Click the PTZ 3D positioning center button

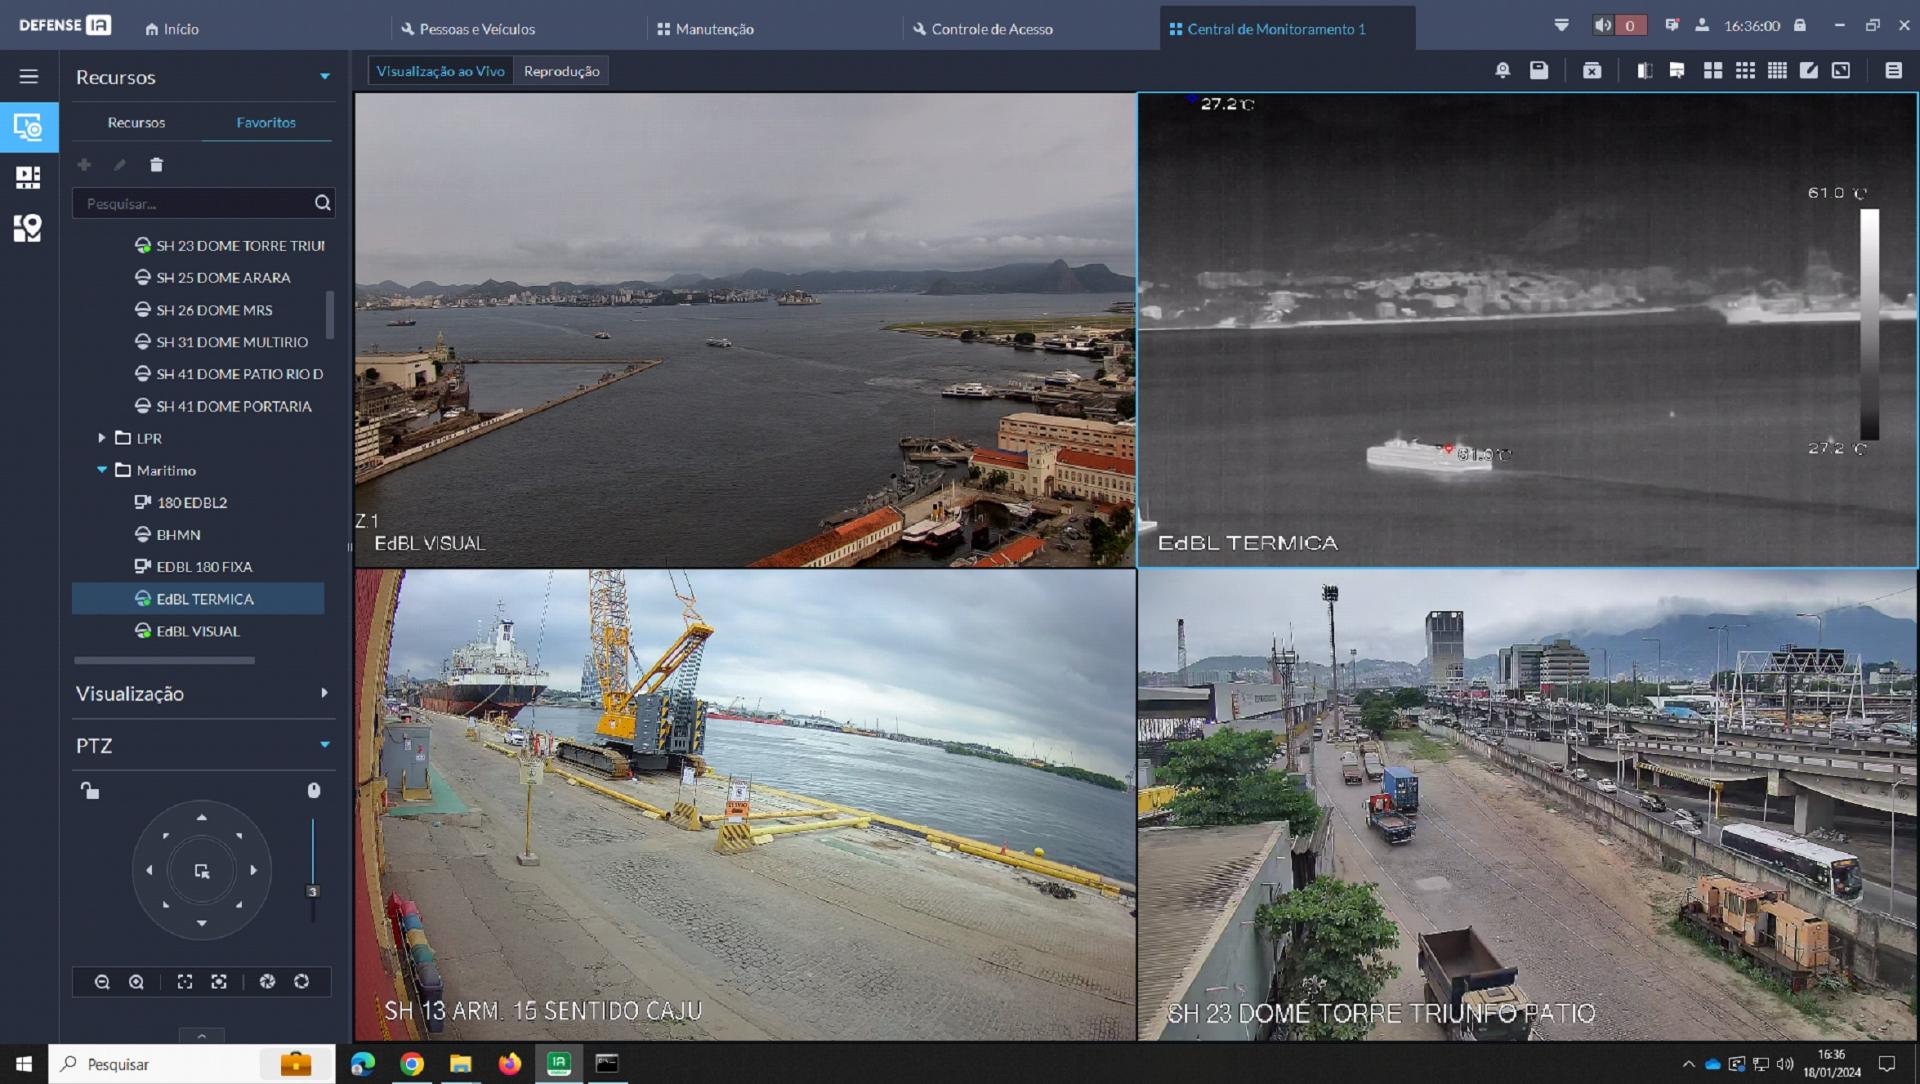(x=202, y=871)
